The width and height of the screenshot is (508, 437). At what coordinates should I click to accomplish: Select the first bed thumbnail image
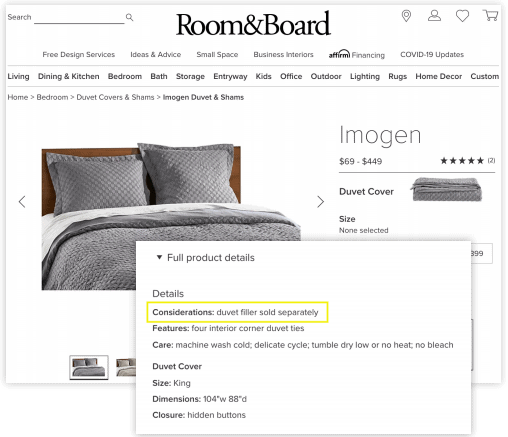tap(89, 367)
